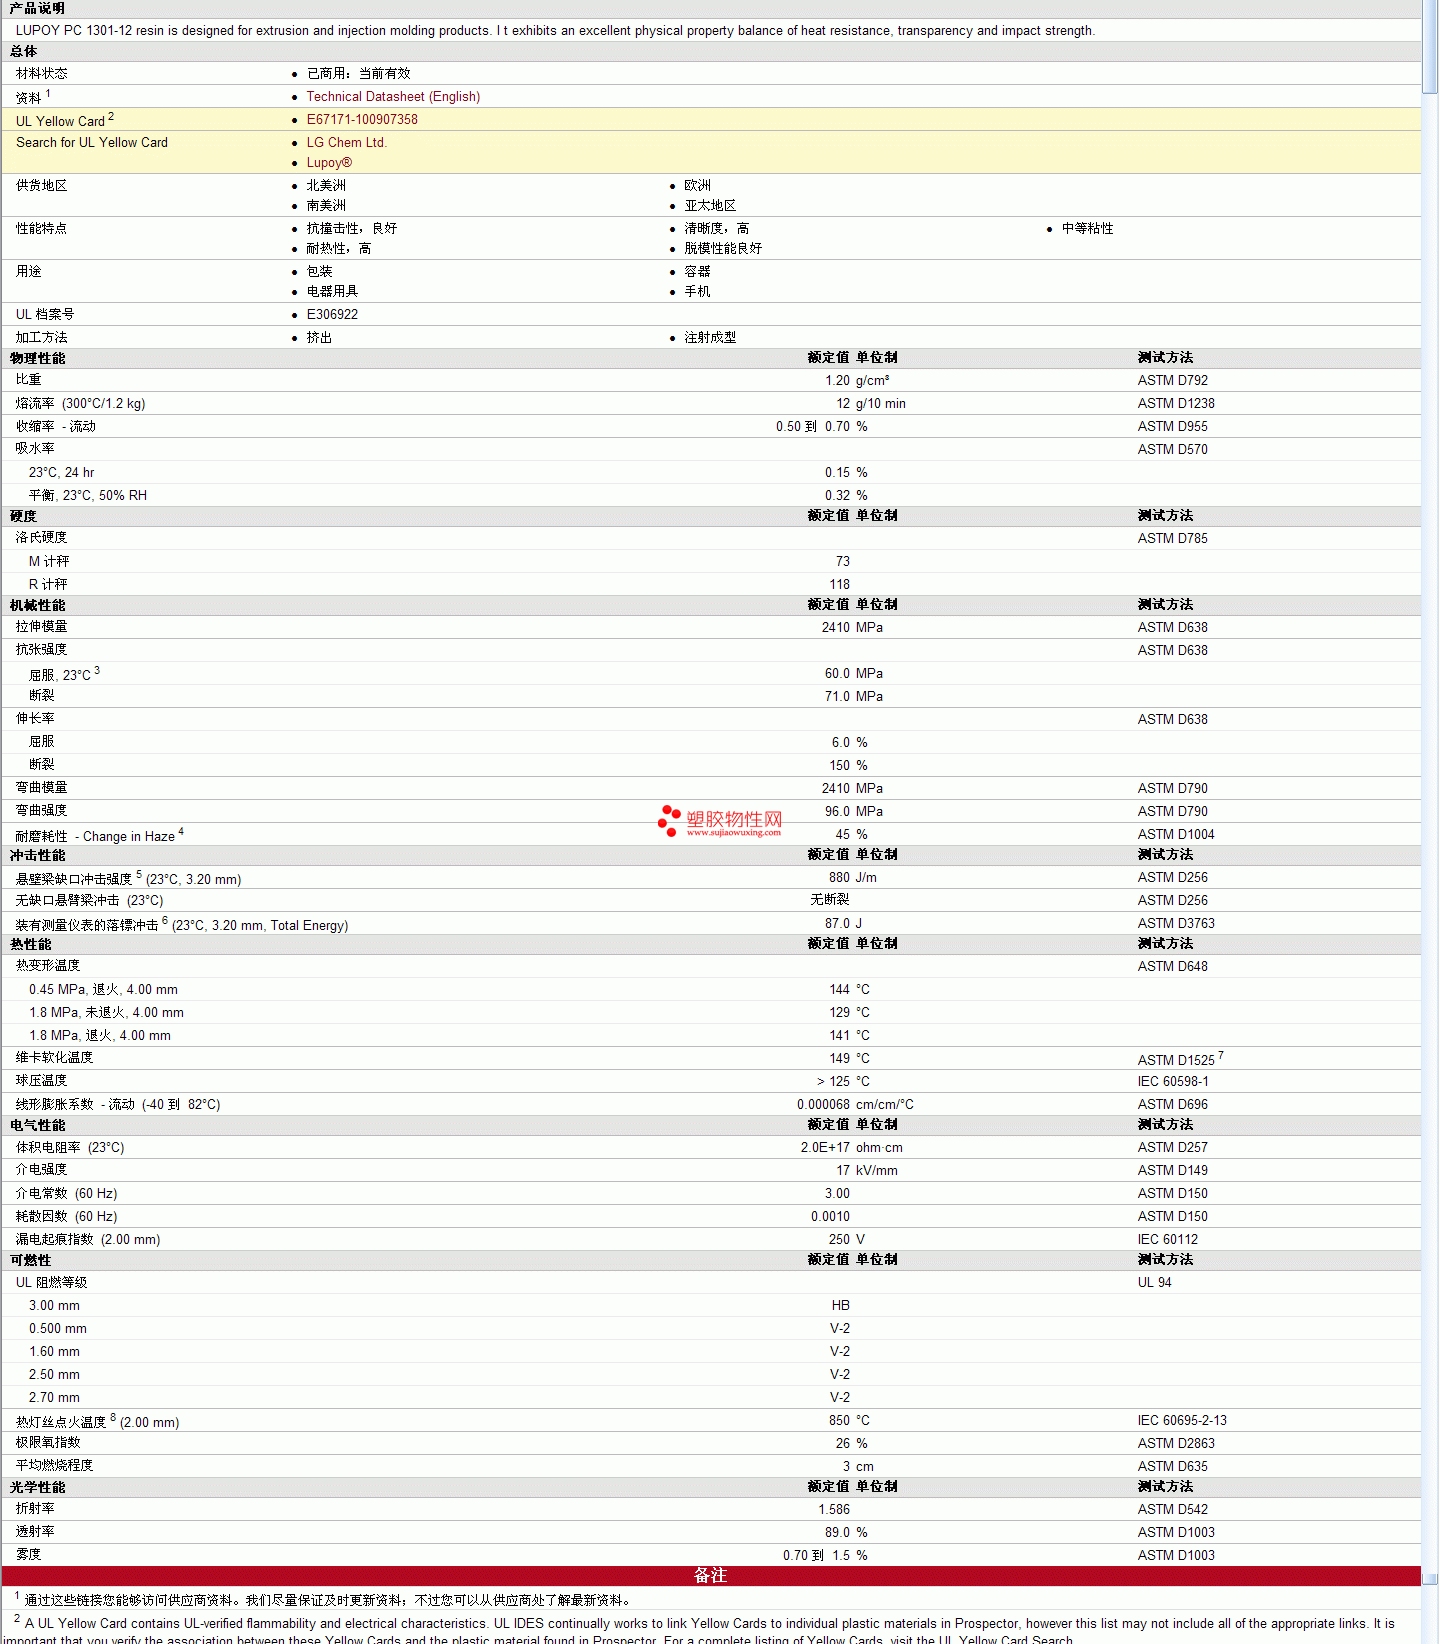This screenshot has height=1644, width=1440.
Task: Click the ASTM D792 test method
Action: coord(1172,381)
